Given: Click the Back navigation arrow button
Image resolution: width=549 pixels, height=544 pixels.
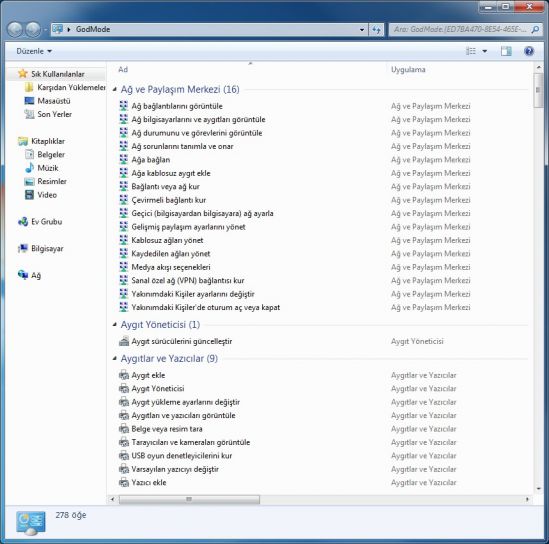Looking at the screenshot, I should (15, 29).
